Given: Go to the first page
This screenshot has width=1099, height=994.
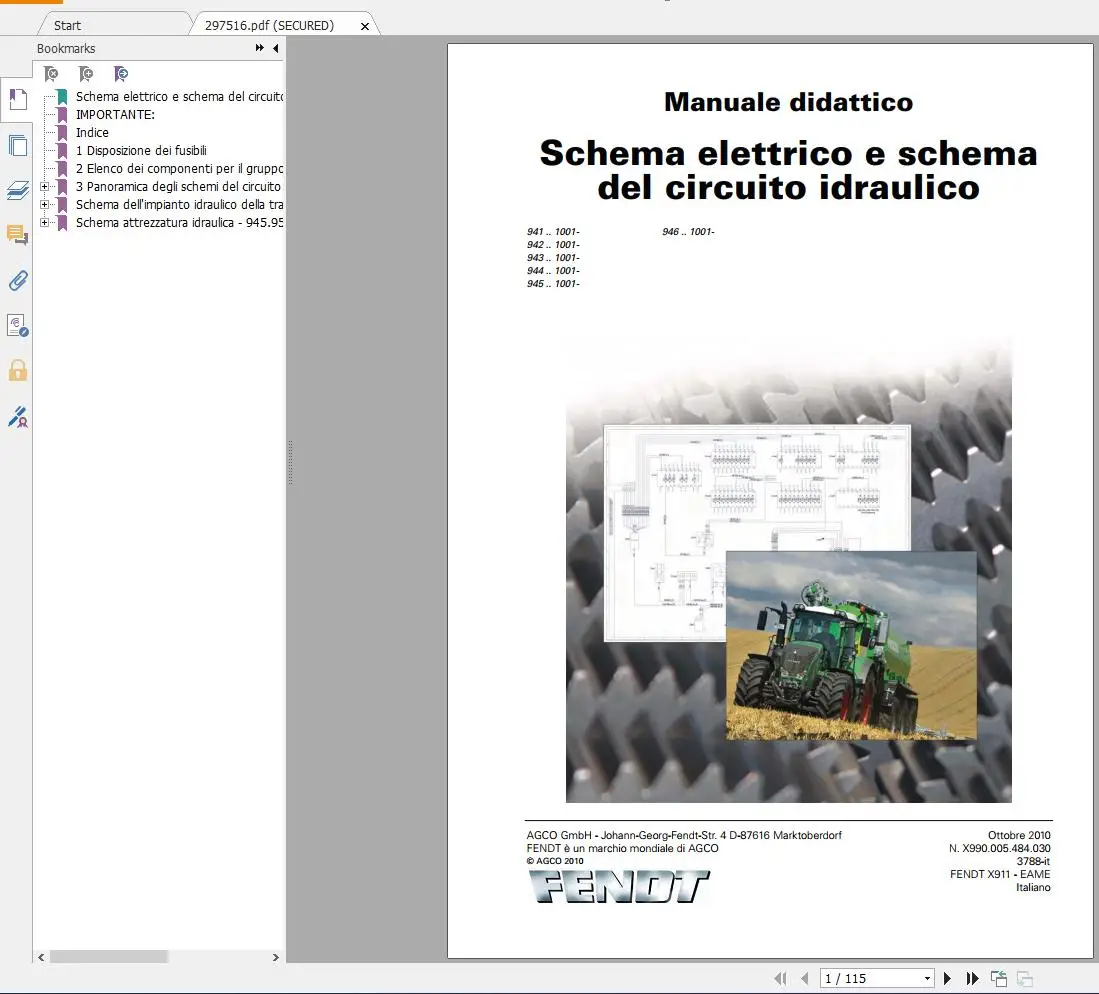Looking at the screenshot, I should point(780,979).
